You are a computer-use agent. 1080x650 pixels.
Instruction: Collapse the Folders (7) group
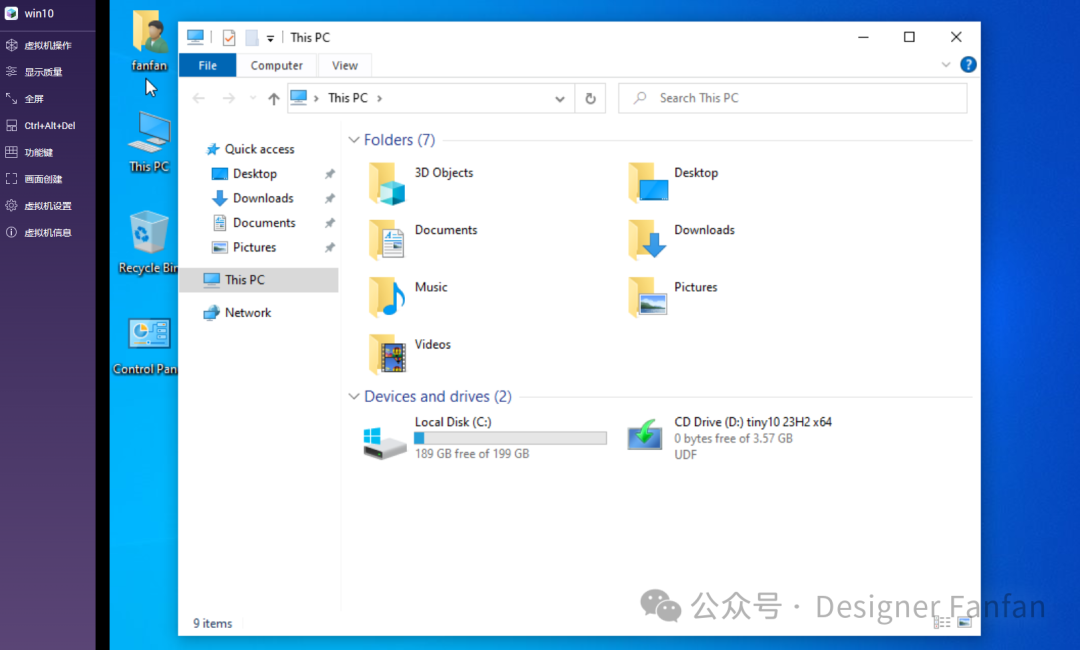point(353,141)
